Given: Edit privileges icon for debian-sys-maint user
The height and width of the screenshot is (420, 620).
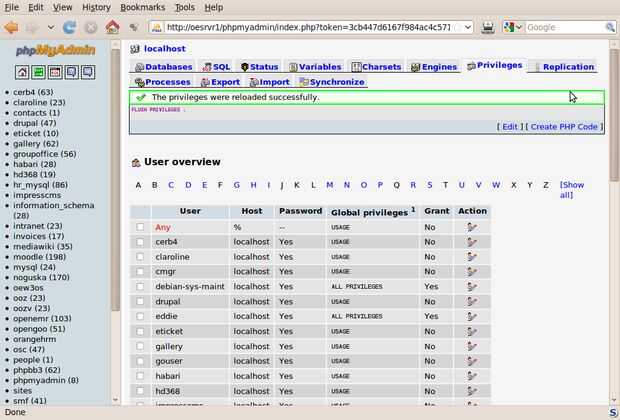Looking at the screenshot, I should pyautogui.click(x=471, y=286).
